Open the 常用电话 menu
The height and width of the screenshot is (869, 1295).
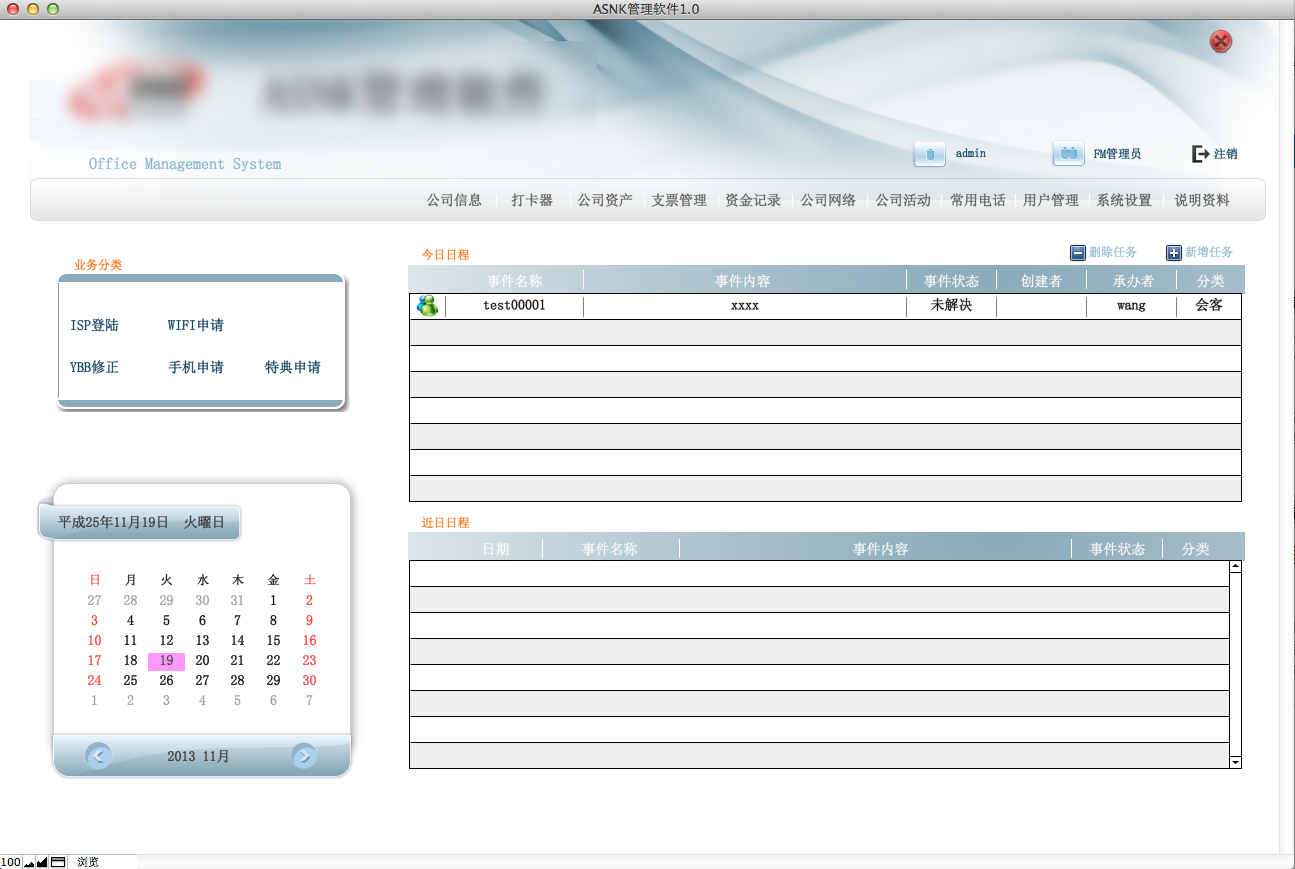click(x=978, y=200)
